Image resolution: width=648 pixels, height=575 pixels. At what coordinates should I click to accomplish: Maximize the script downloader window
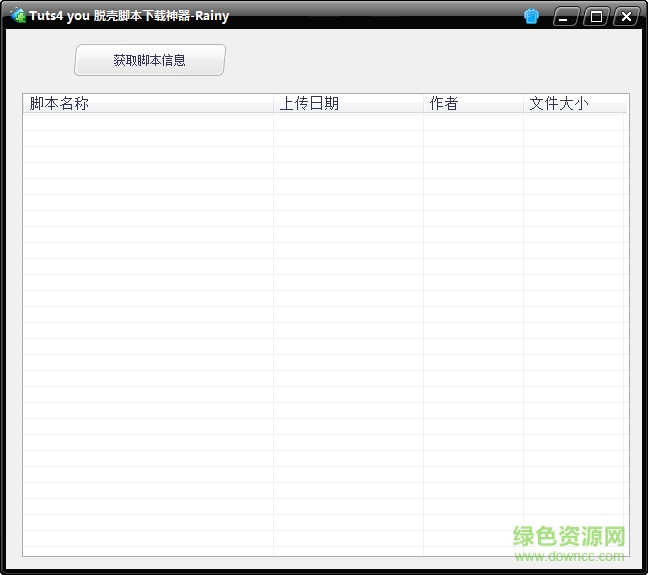click(x=596, y=16)
